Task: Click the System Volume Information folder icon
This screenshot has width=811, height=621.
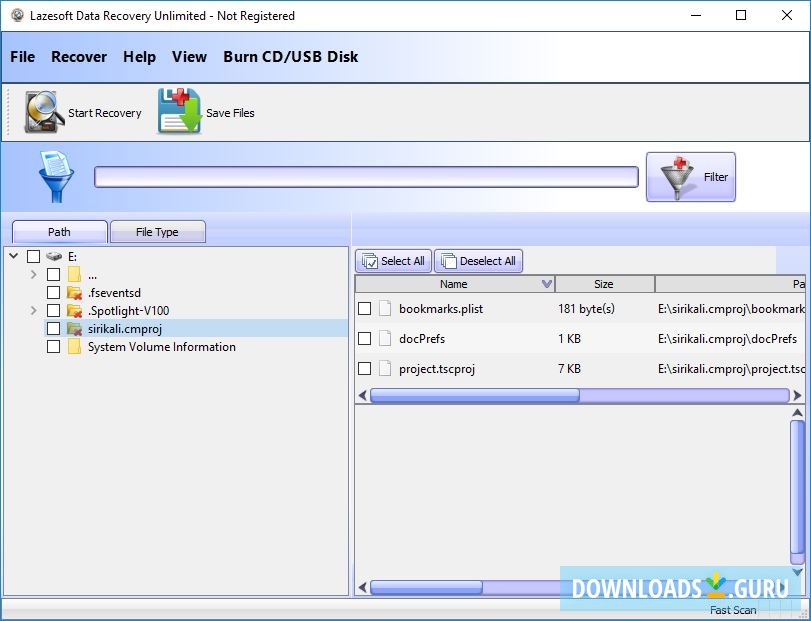Action: point(74,346)
